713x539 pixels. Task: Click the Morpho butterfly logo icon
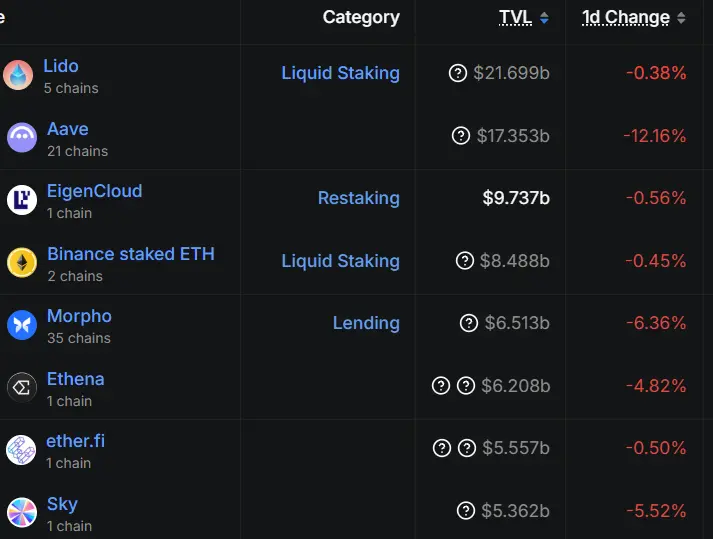[x=22, y=325]
